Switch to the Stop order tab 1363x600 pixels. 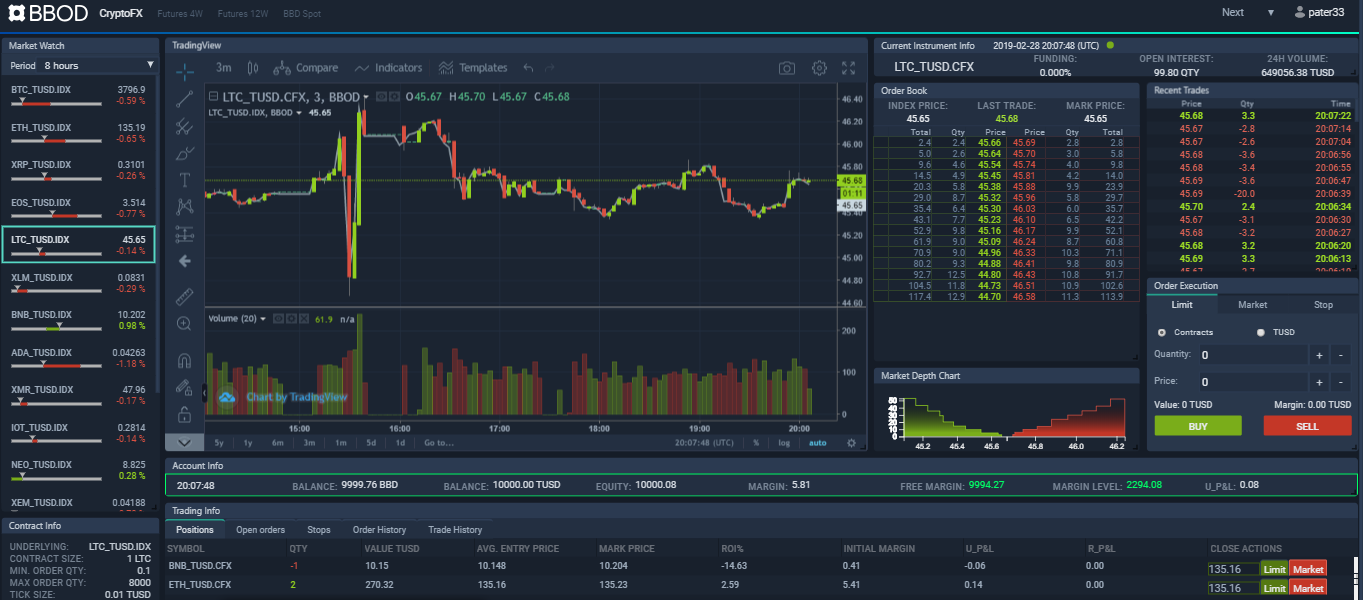[x=1323, y=305]
